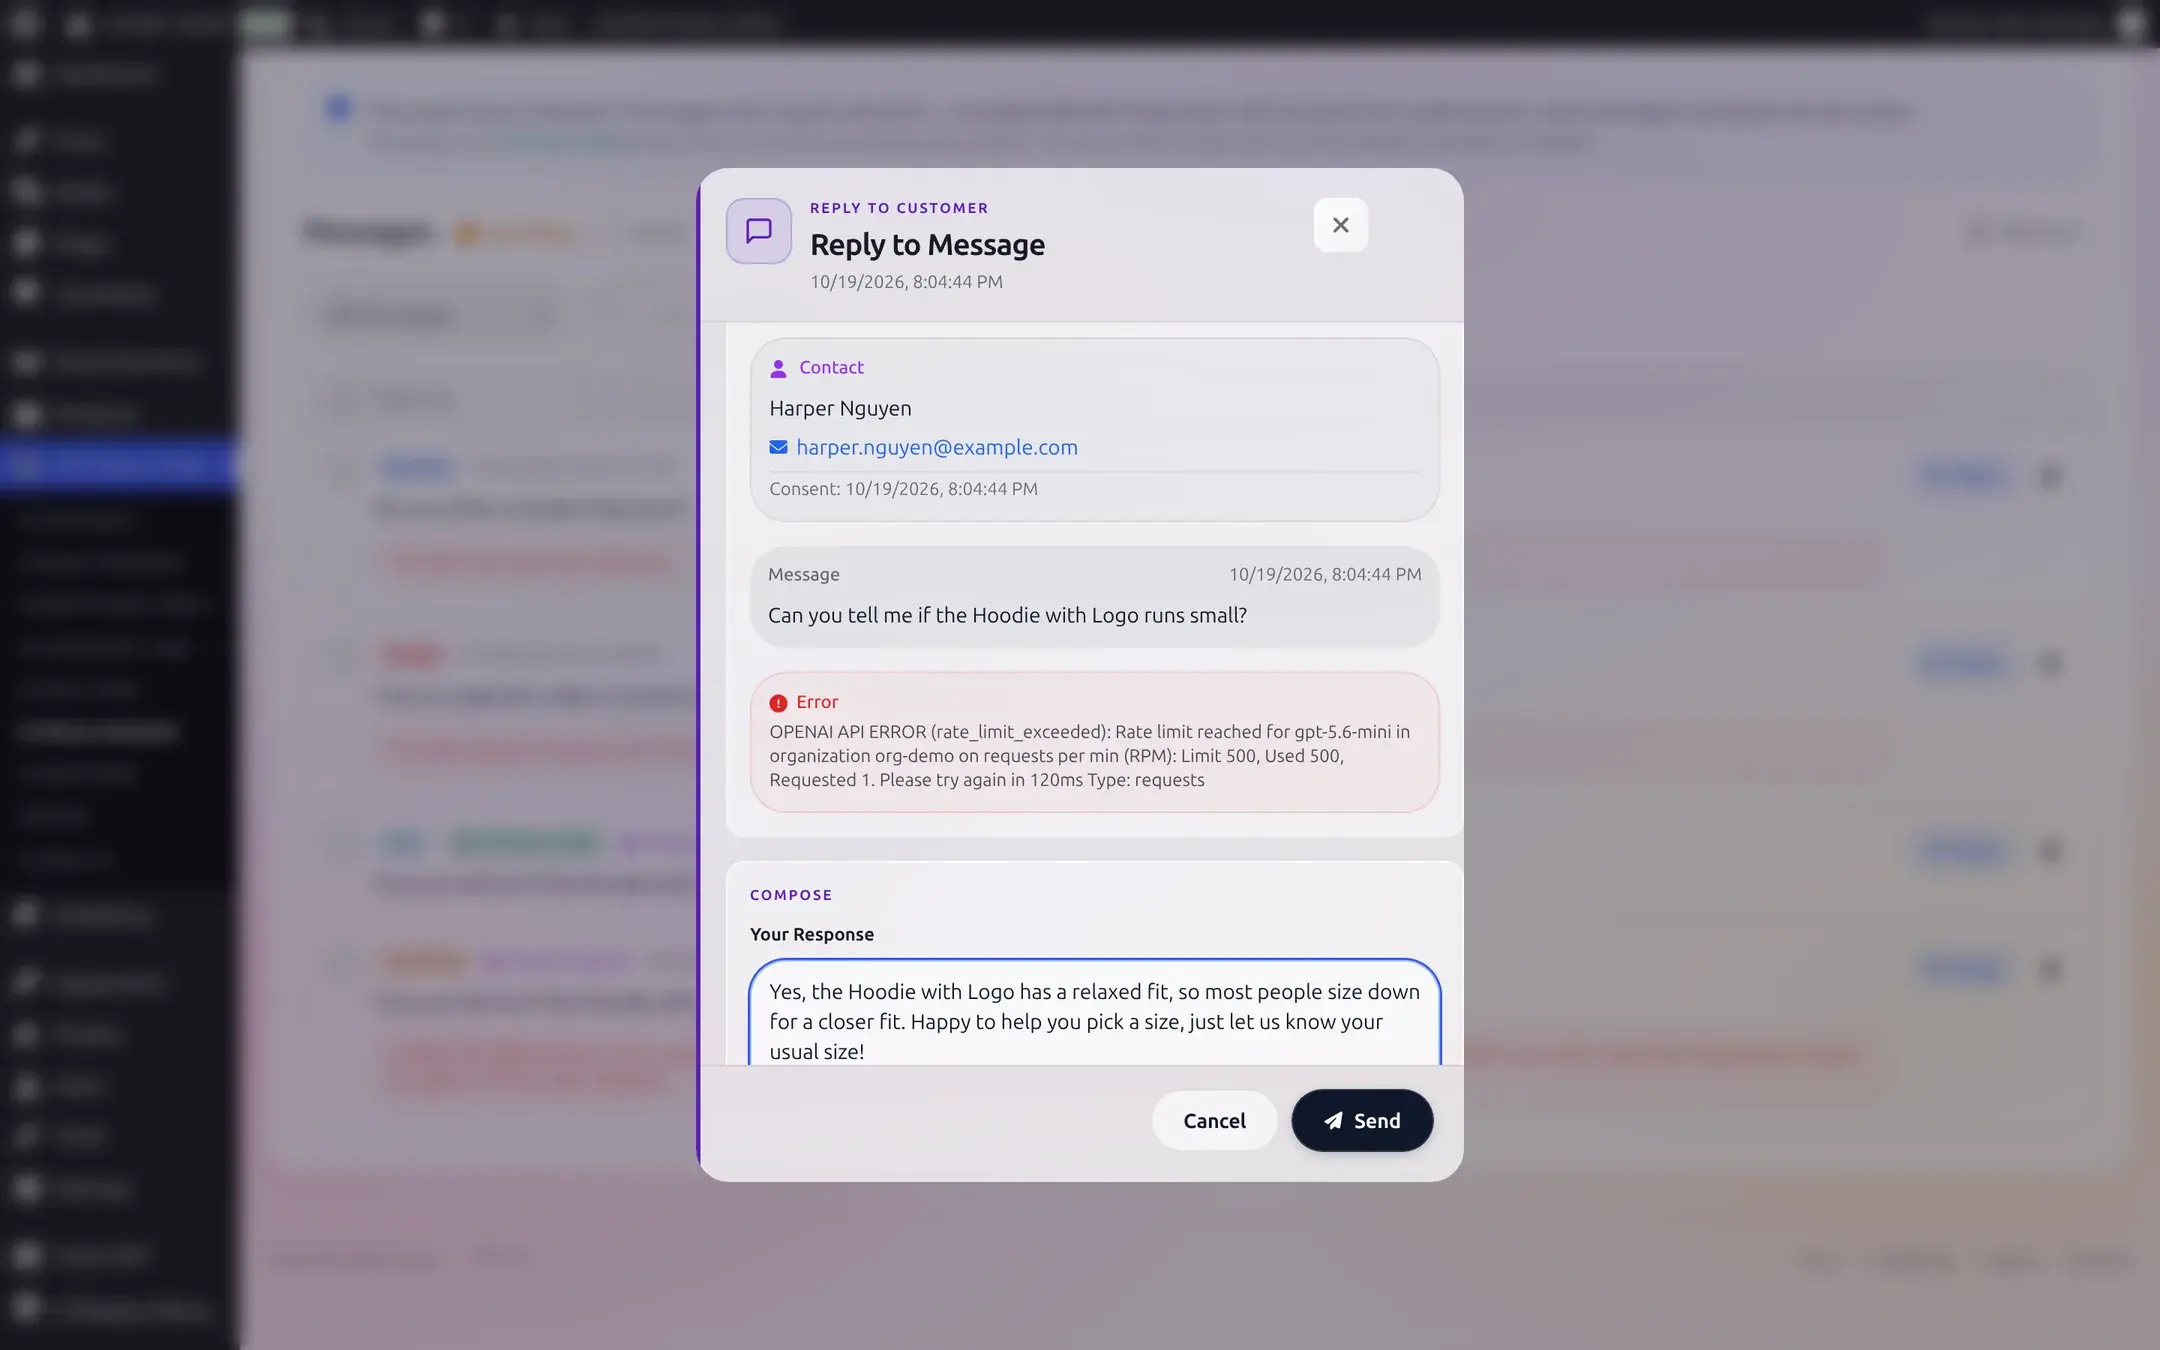Select the customer name Harper Nguyen

point(840,408)
